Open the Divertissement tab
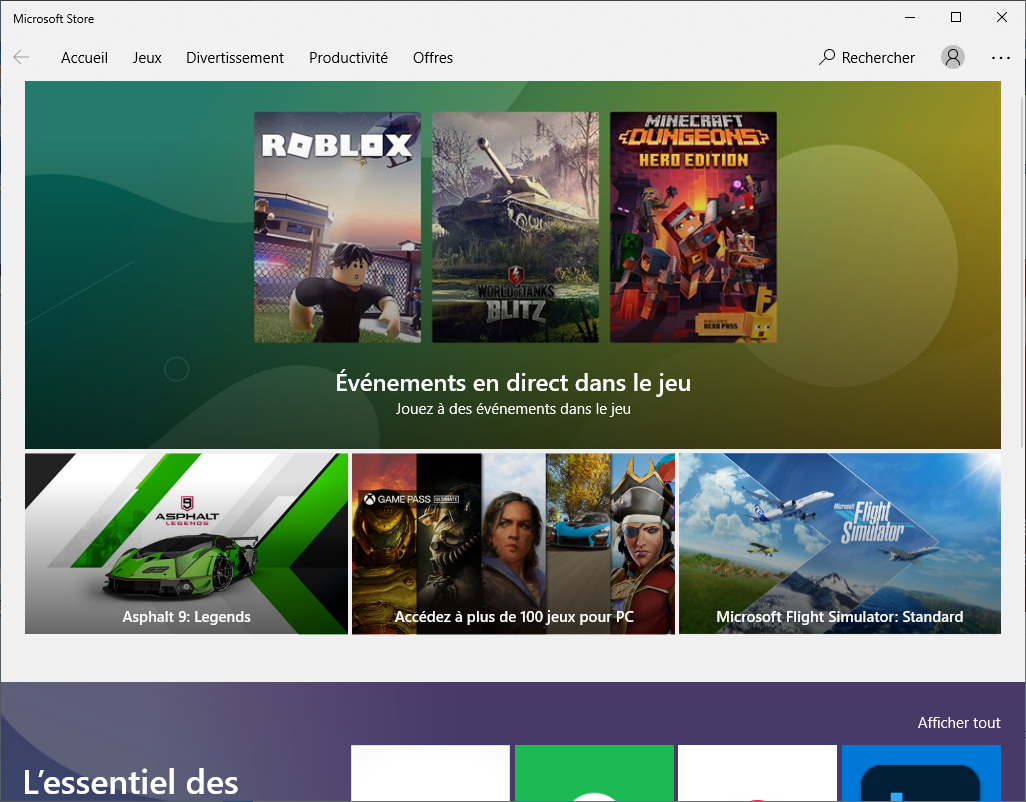This screenshot has width=1026, height=802. point(235,58)
